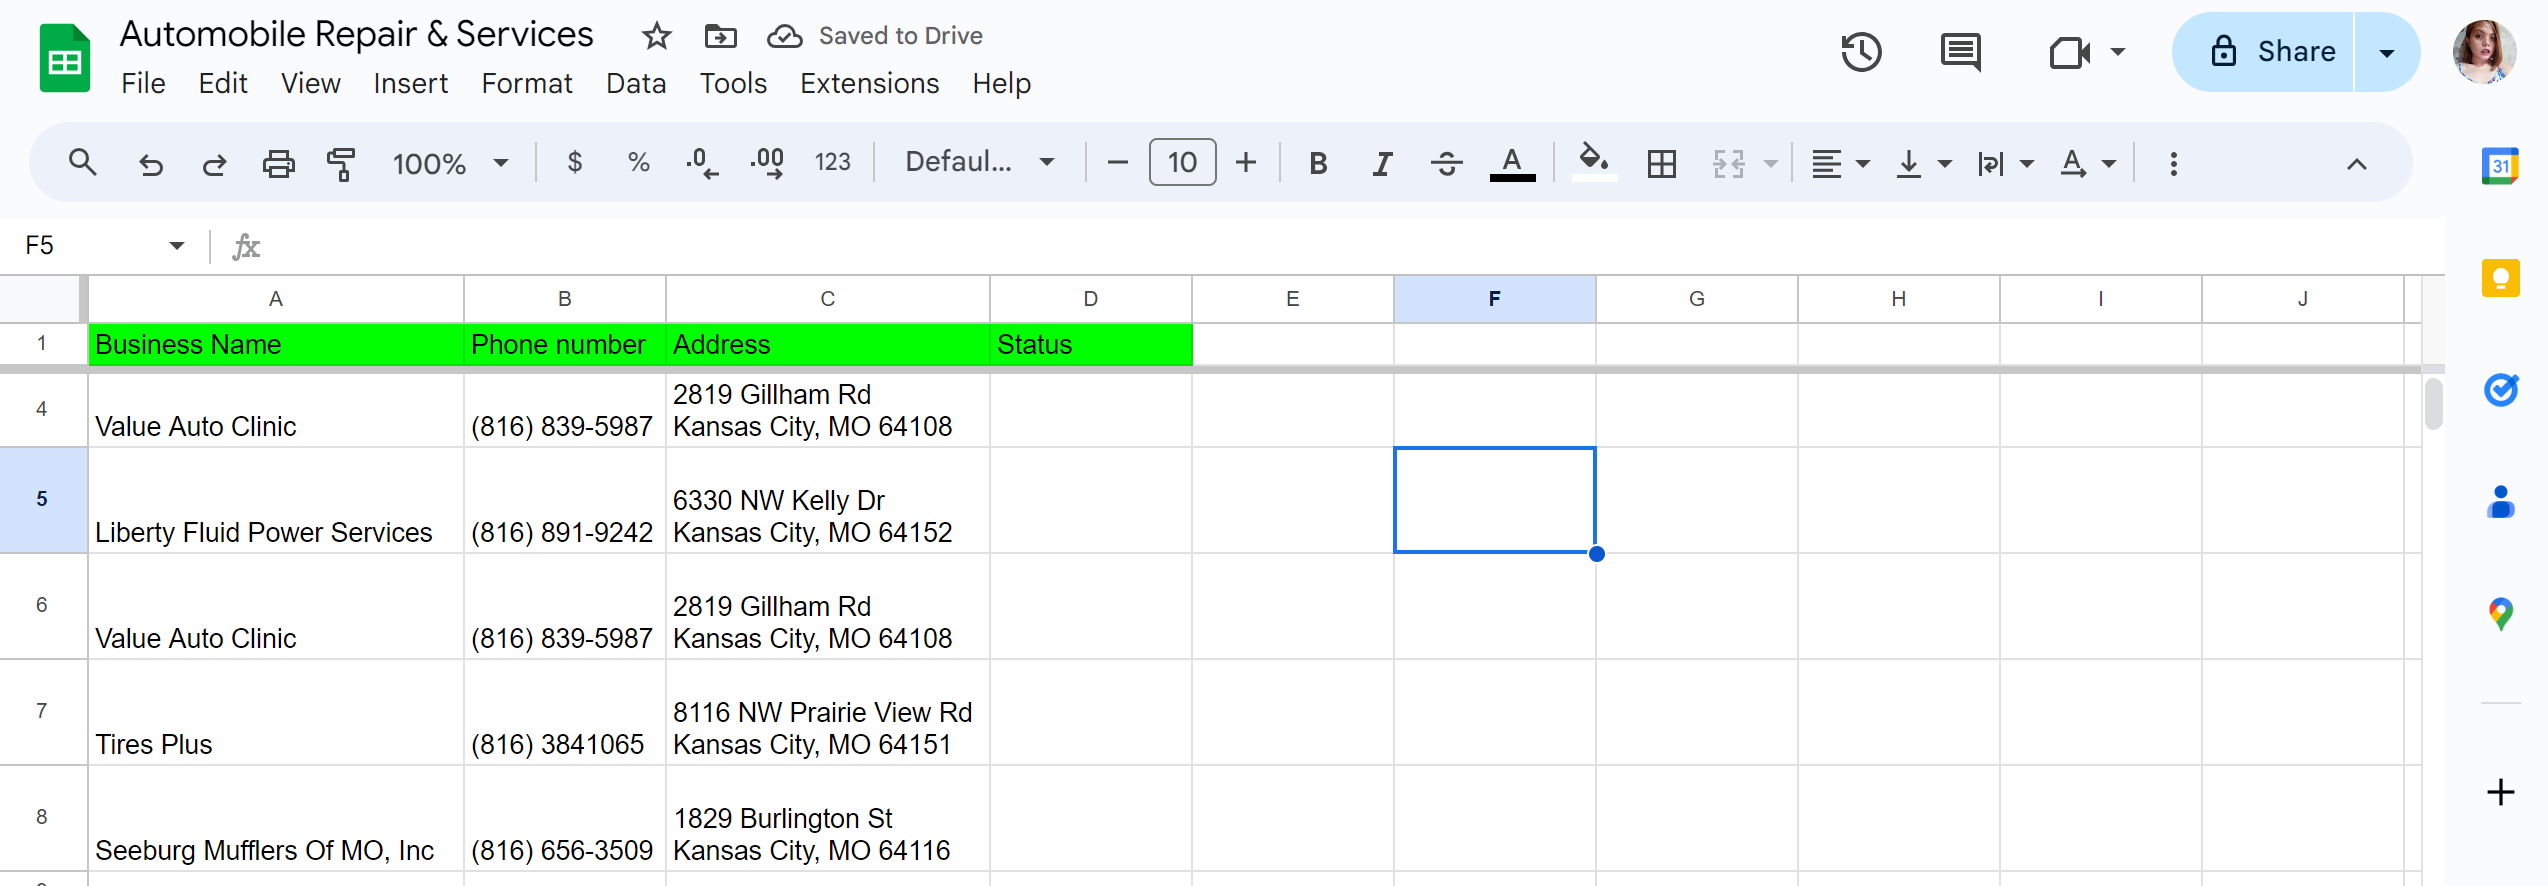
Task: Click the merge cells icon
Action: pyautogui.click(x=1729, y=163)
